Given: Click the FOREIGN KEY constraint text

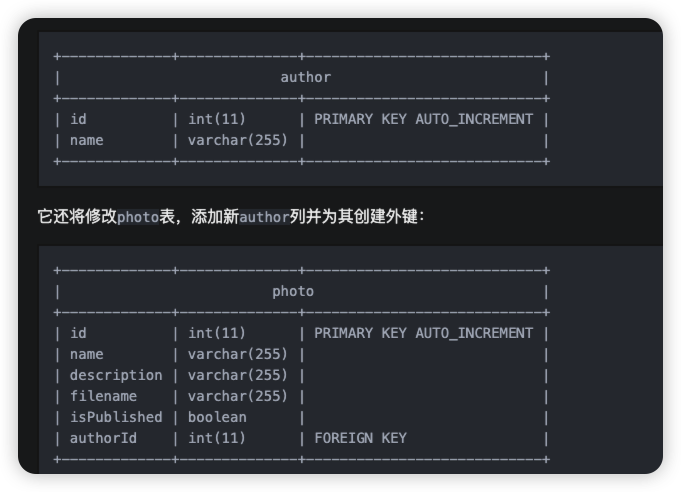Looking at the screenshot, I should point(360,438).
